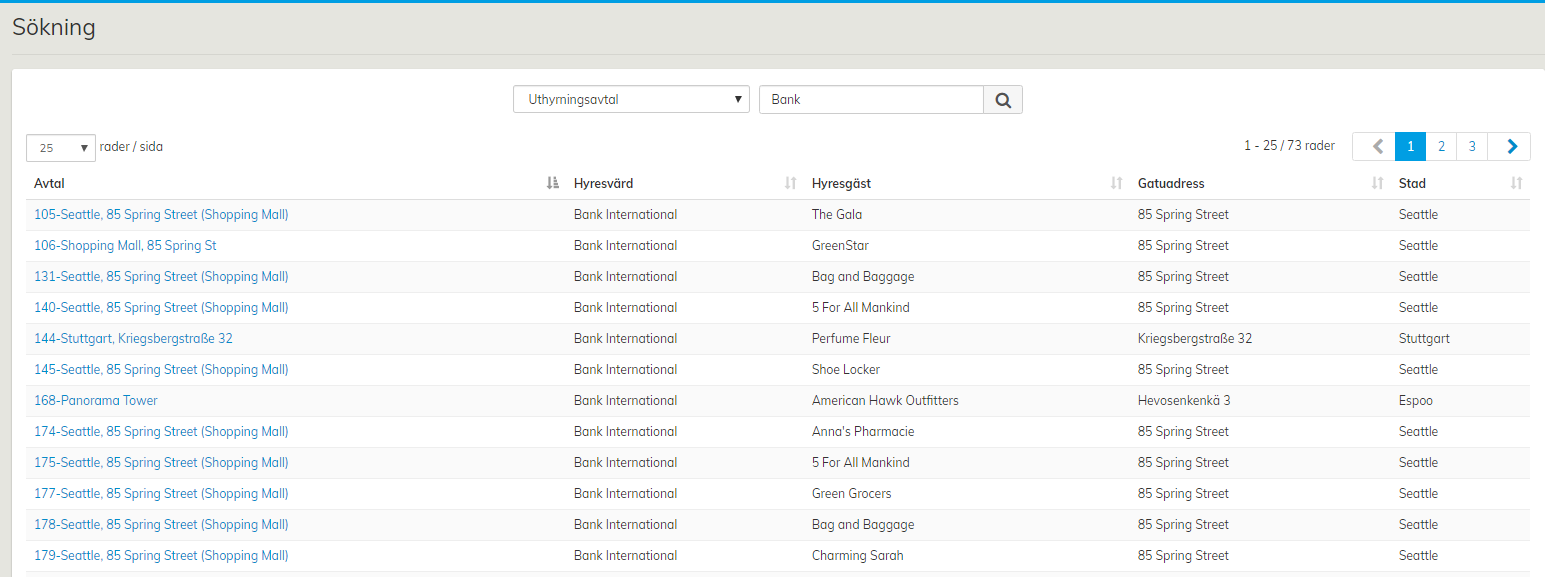Sort the Gatuadress column using its arrows
The image size is (1545, 577).
tap(1377, 183)
